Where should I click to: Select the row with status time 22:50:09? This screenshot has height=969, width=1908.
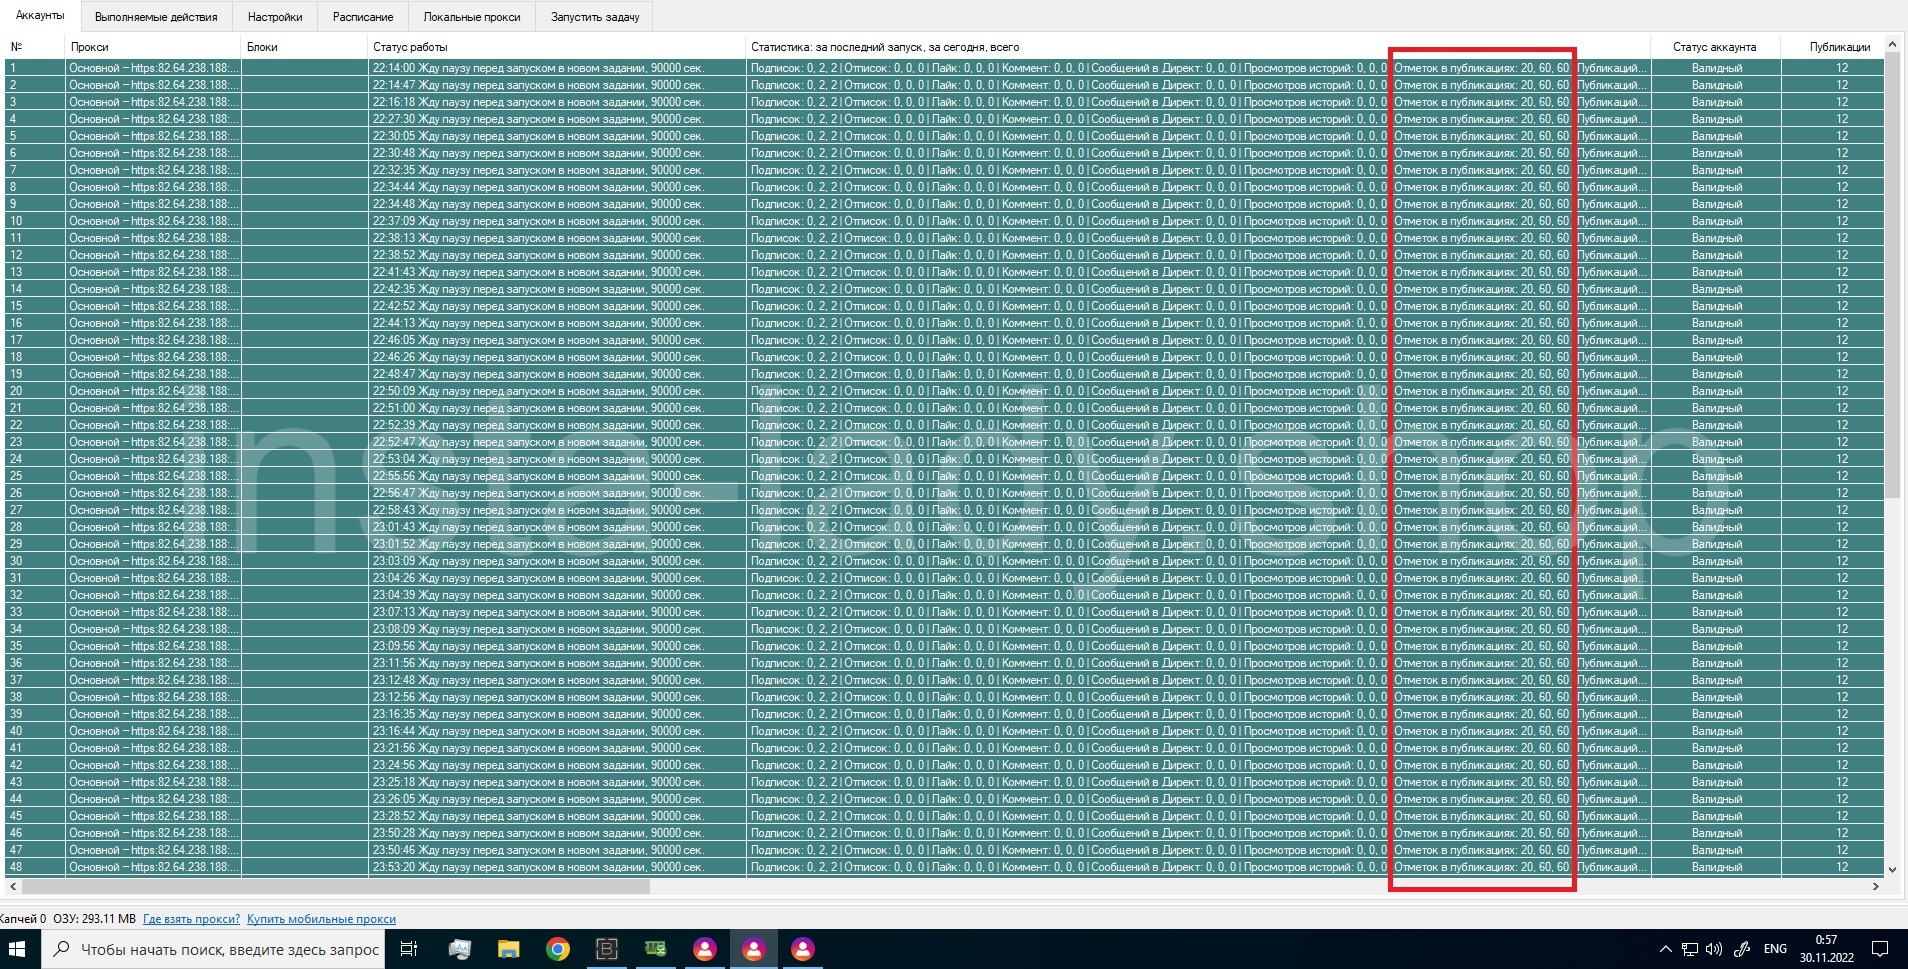(944, 391)
